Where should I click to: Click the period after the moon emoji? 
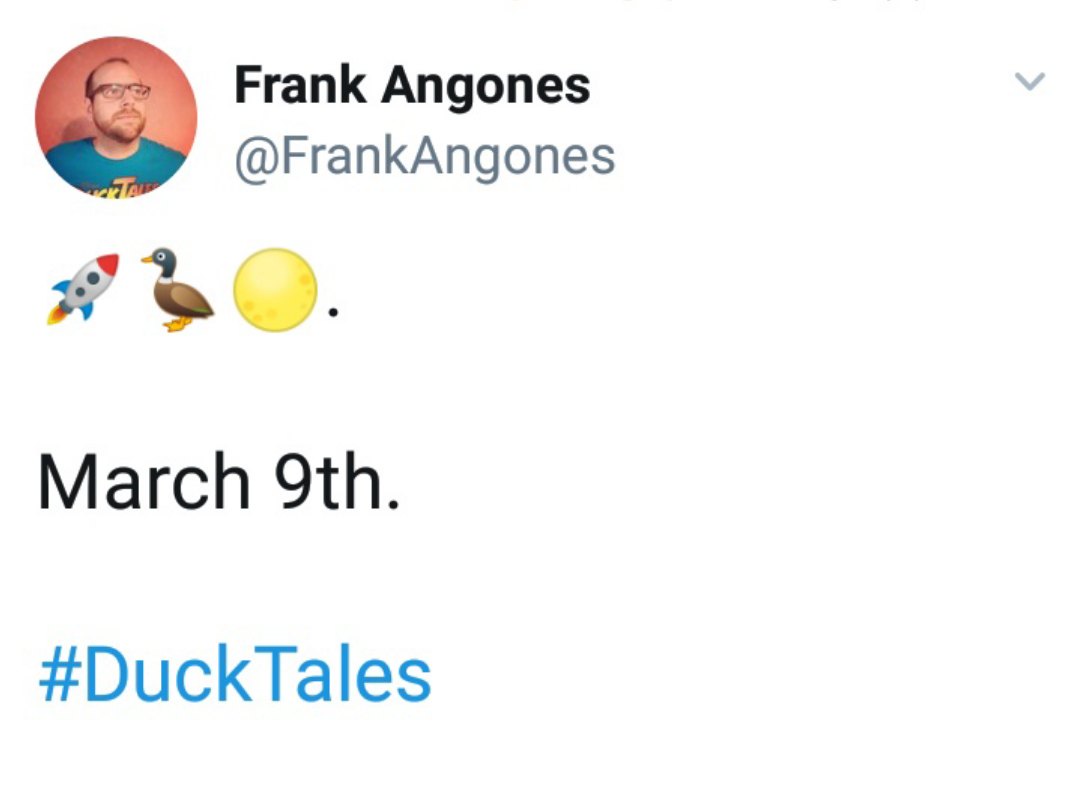coord(334,313)
